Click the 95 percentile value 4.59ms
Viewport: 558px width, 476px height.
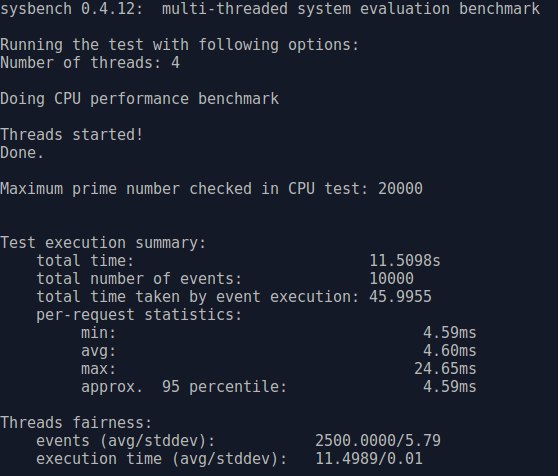(x=450, y=386)
